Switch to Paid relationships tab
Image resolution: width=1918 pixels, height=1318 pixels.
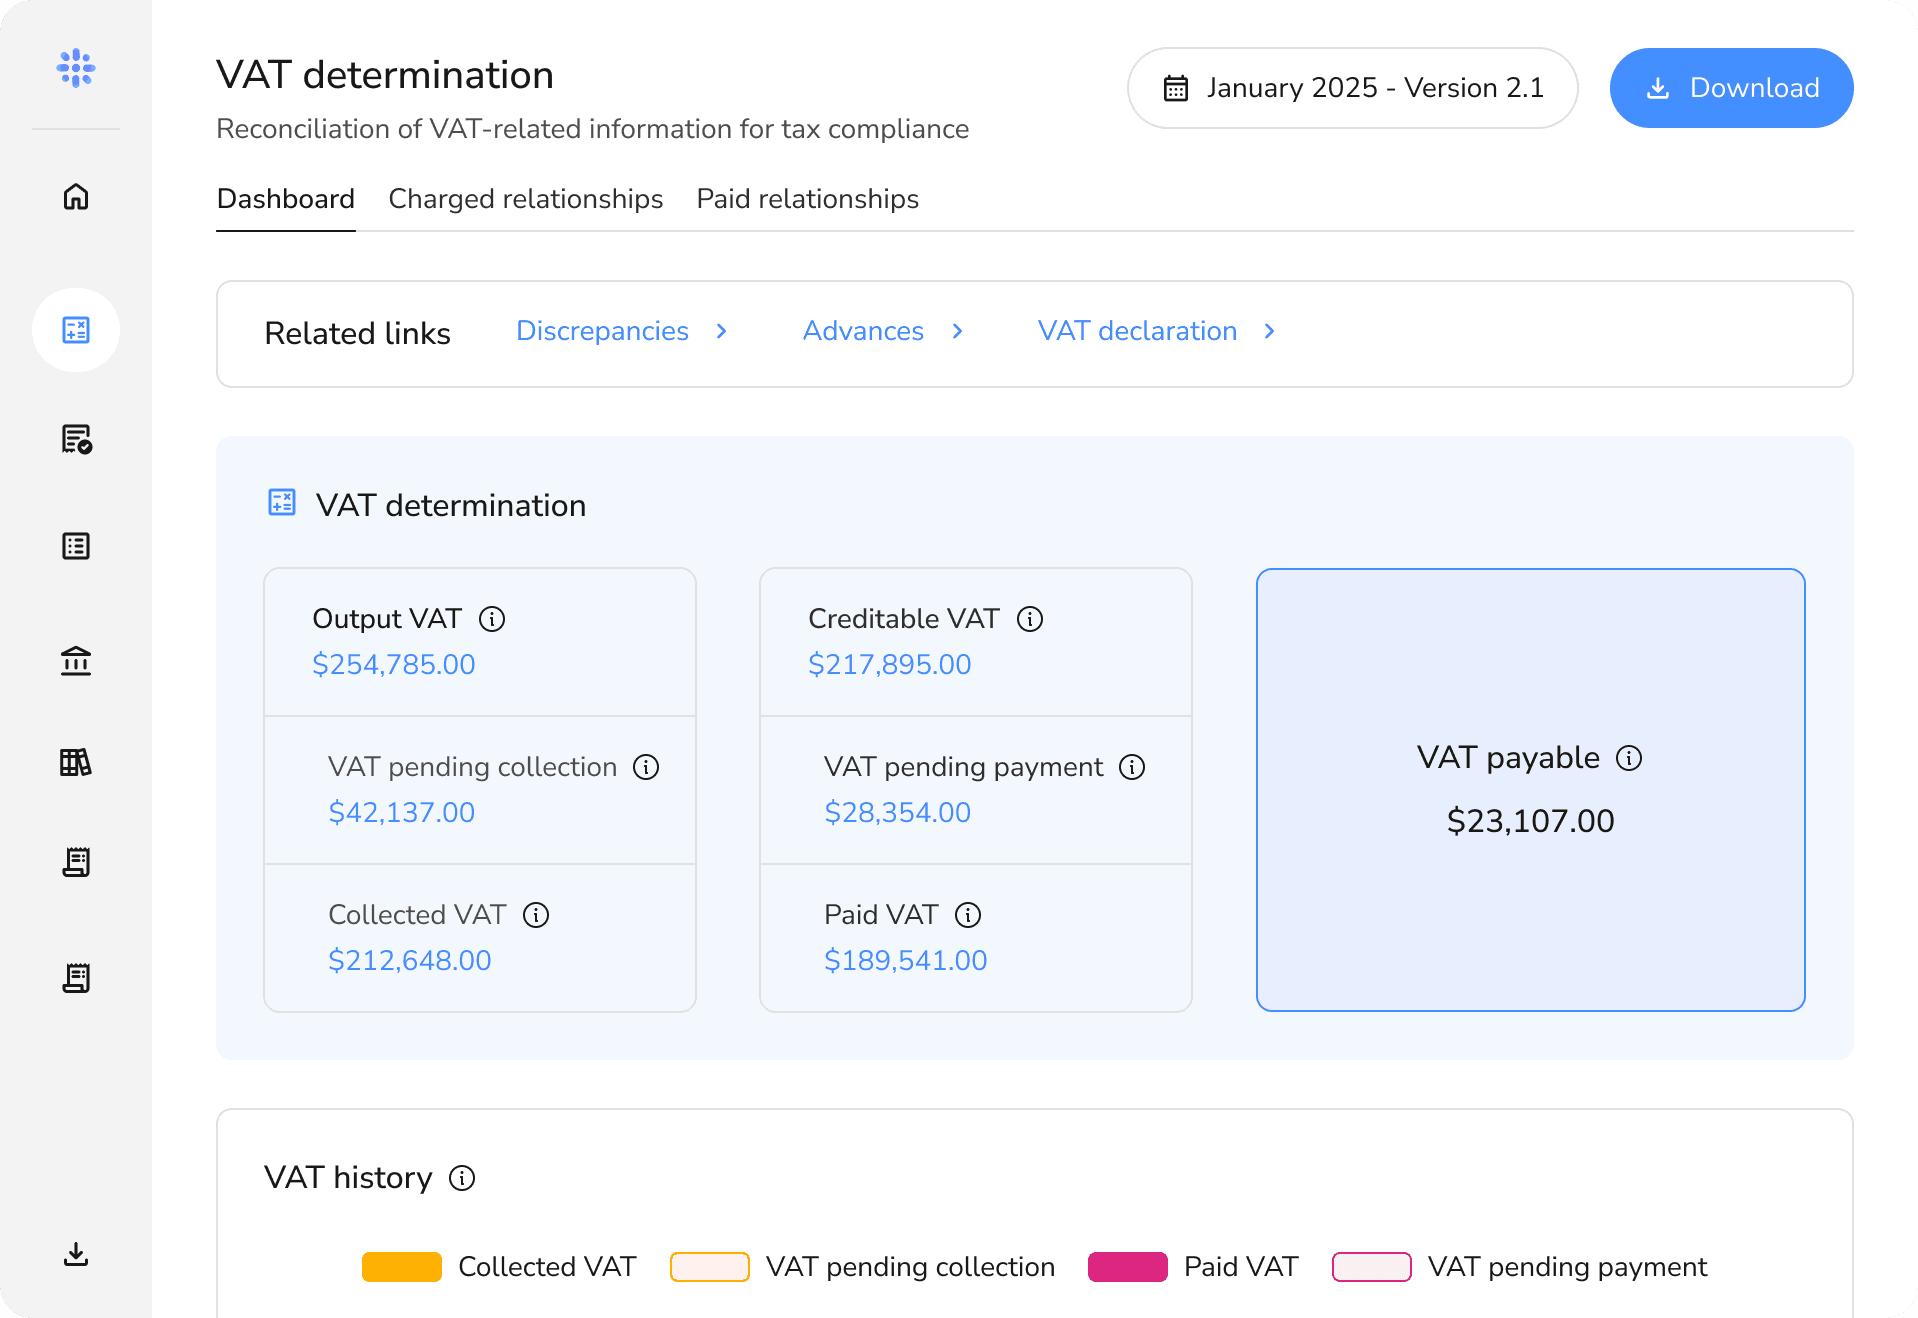[807, 199]
